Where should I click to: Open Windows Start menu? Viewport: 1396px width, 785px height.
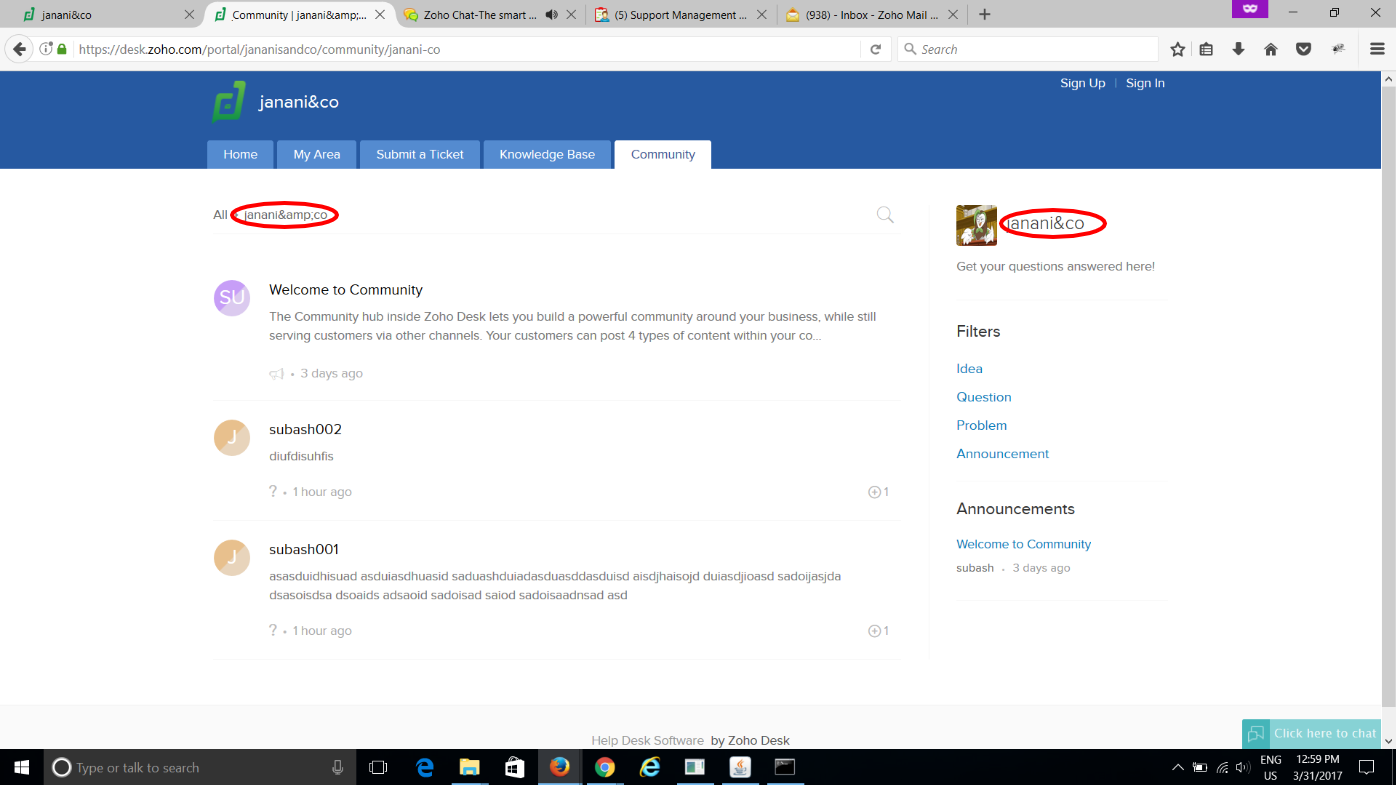(x=21, y=767)
